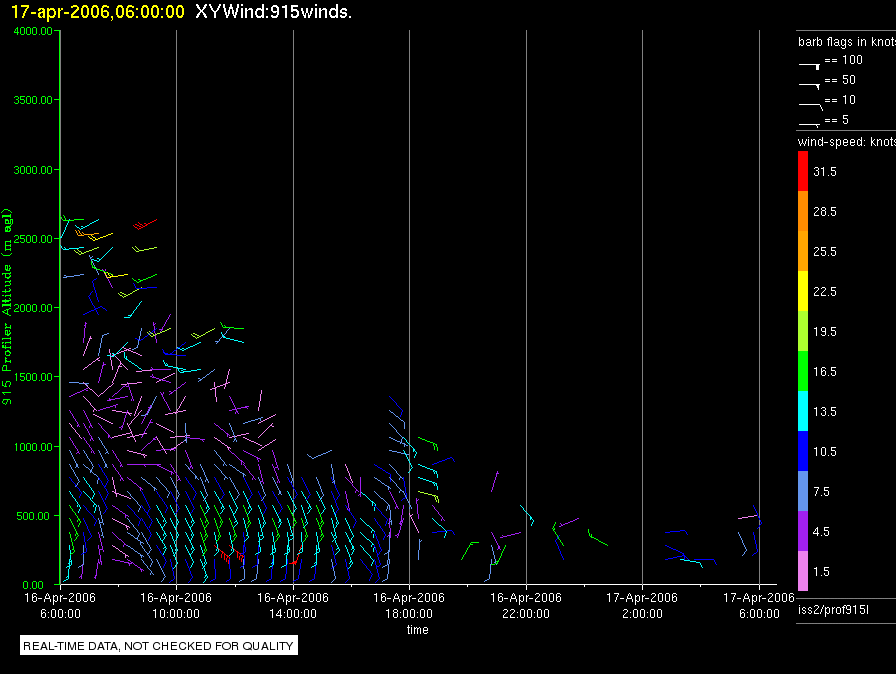
Task: Click the 16-Apr-2006 14:00:00 time label
Action: point(293,605)
